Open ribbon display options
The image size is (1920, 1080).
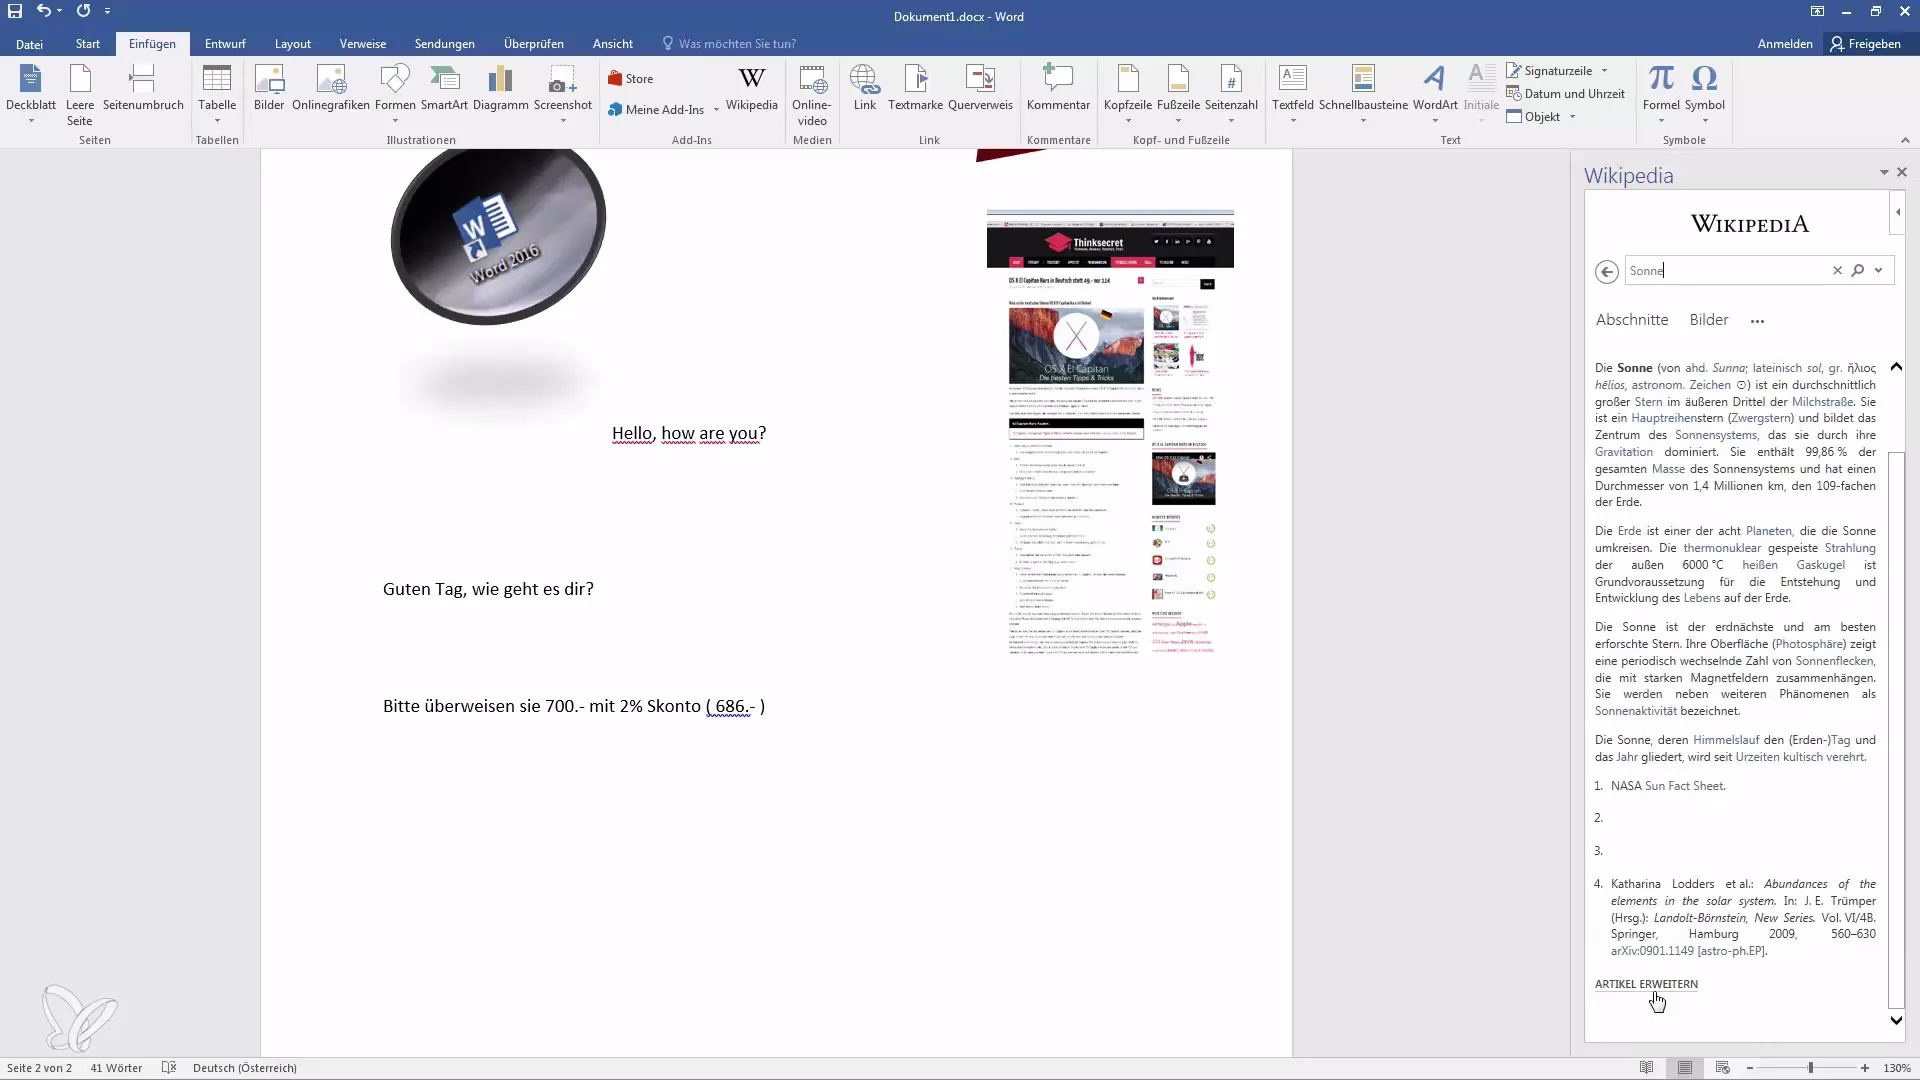(1817, 12)
